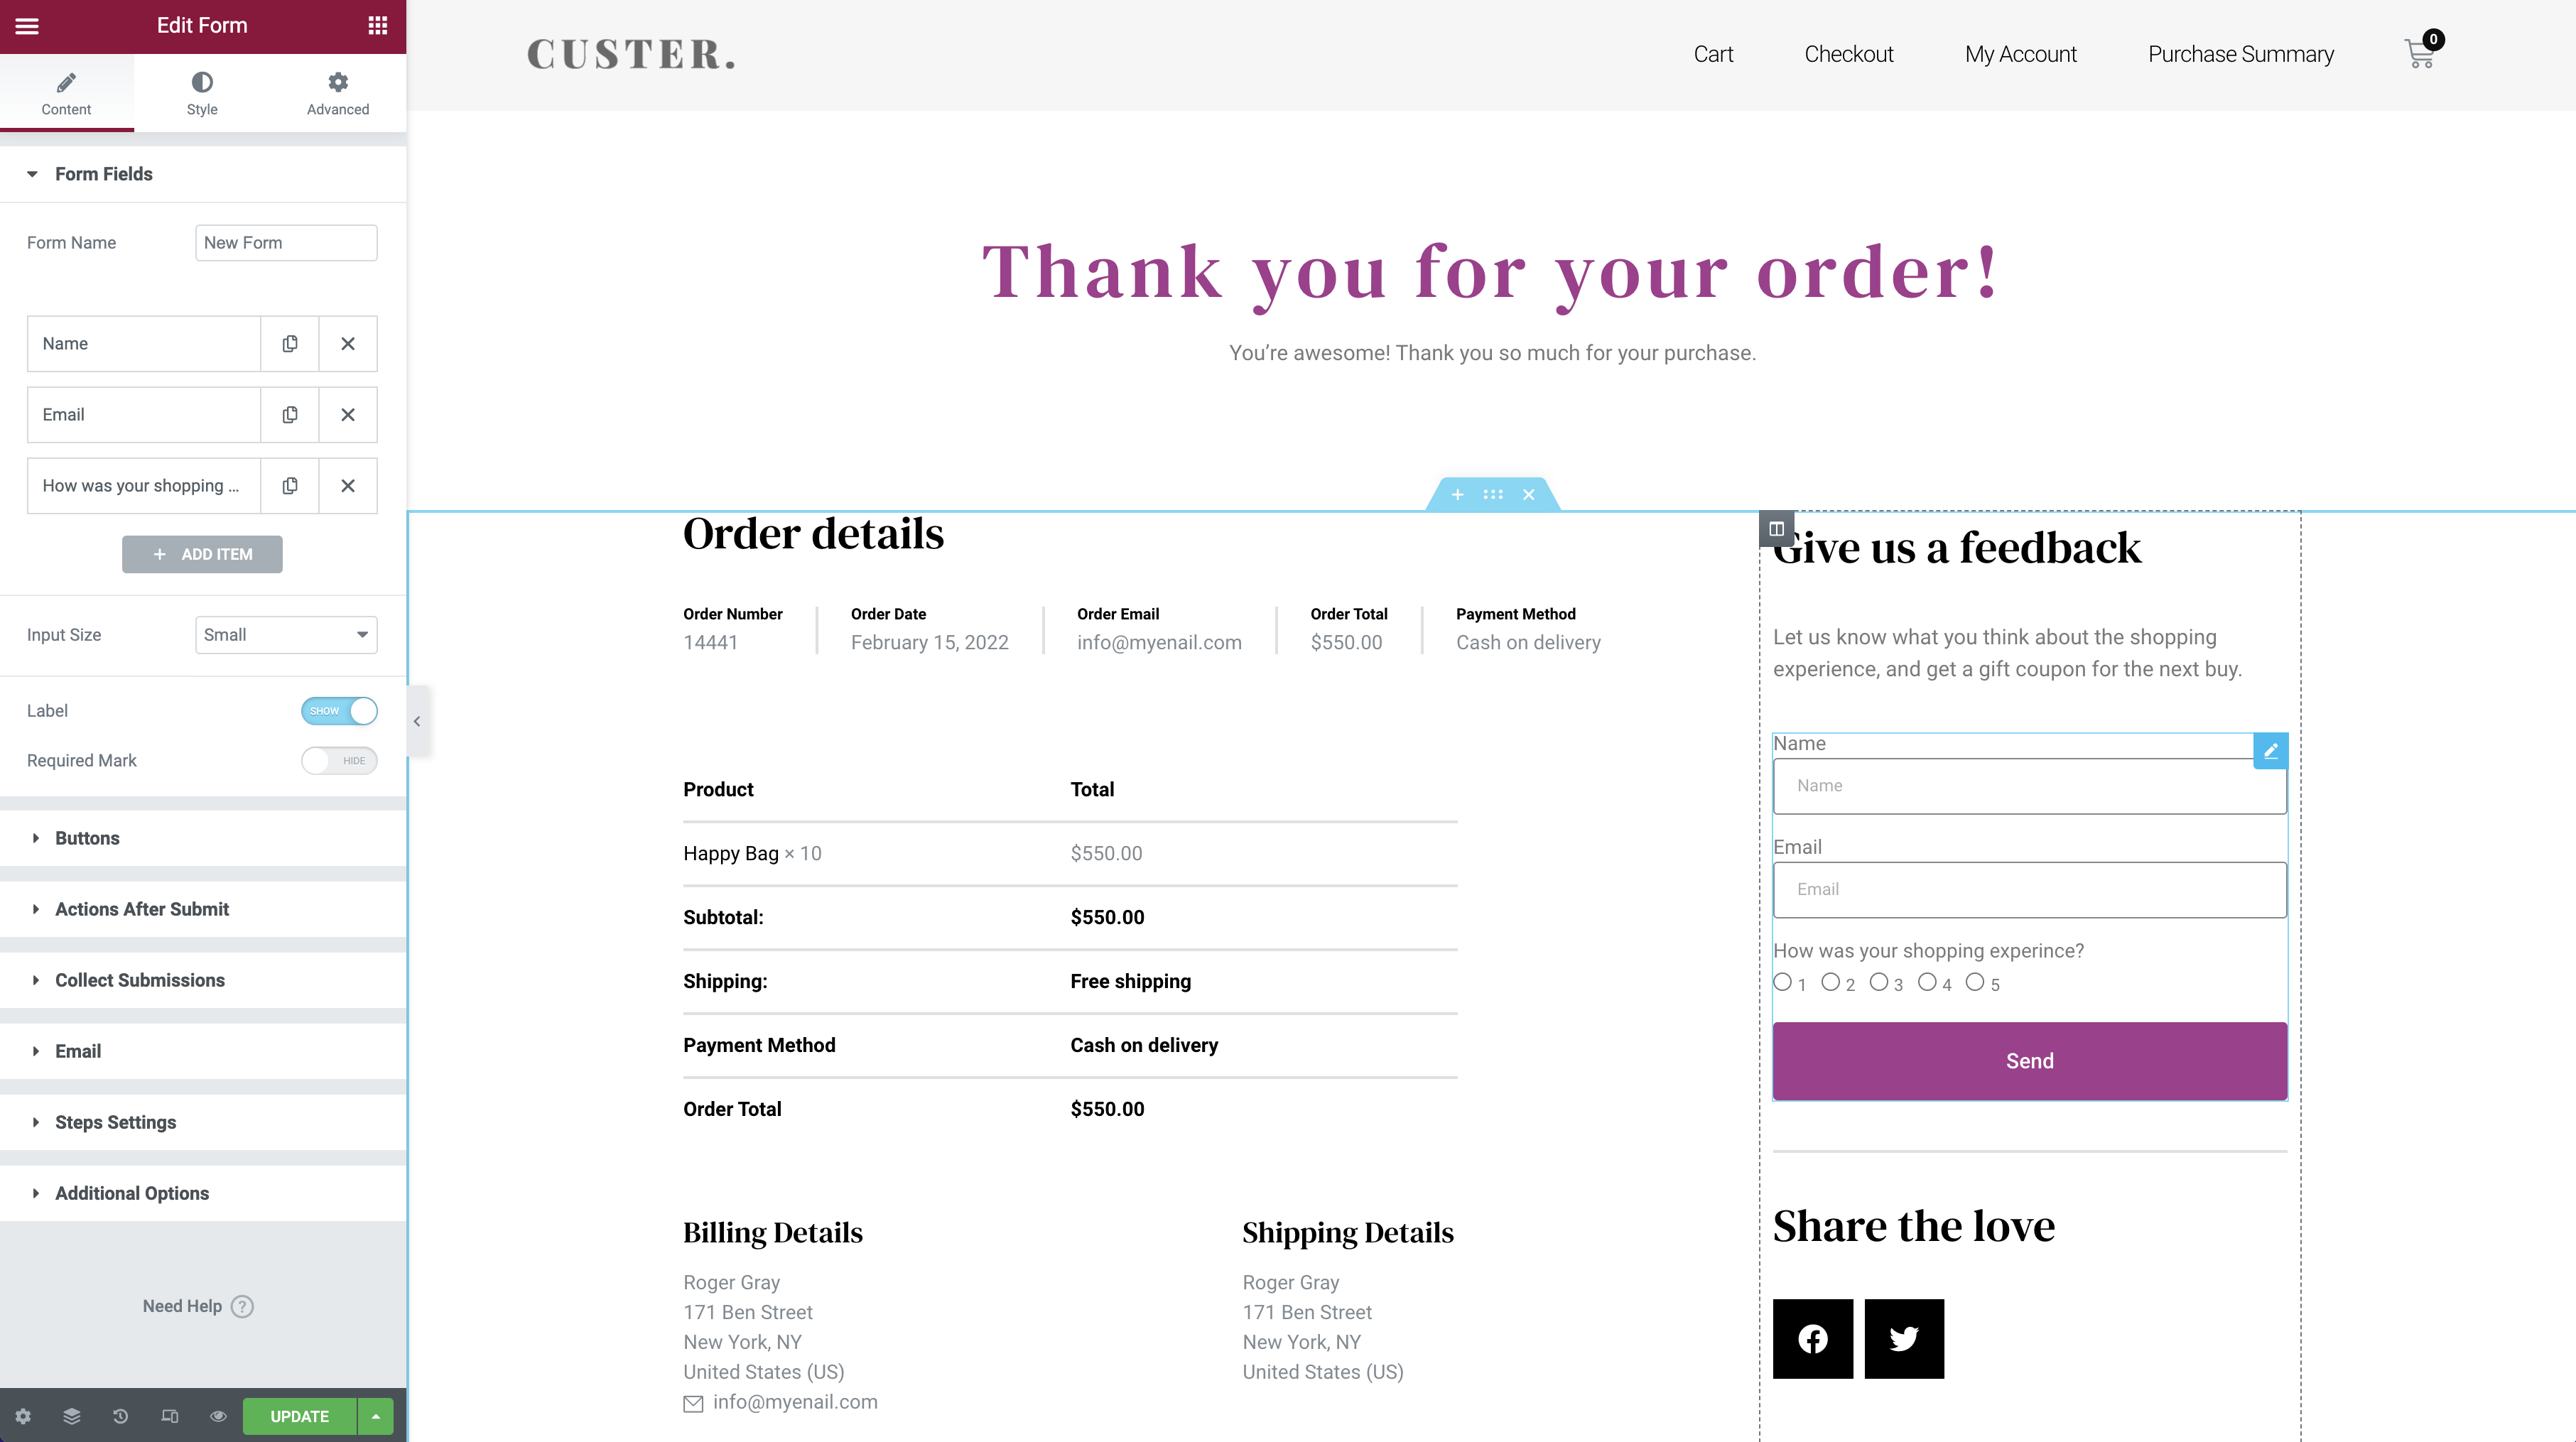The width and height of the screenshot is (2576, 1442).
Task: Click the delete icon for Name field
Action: 349,343
